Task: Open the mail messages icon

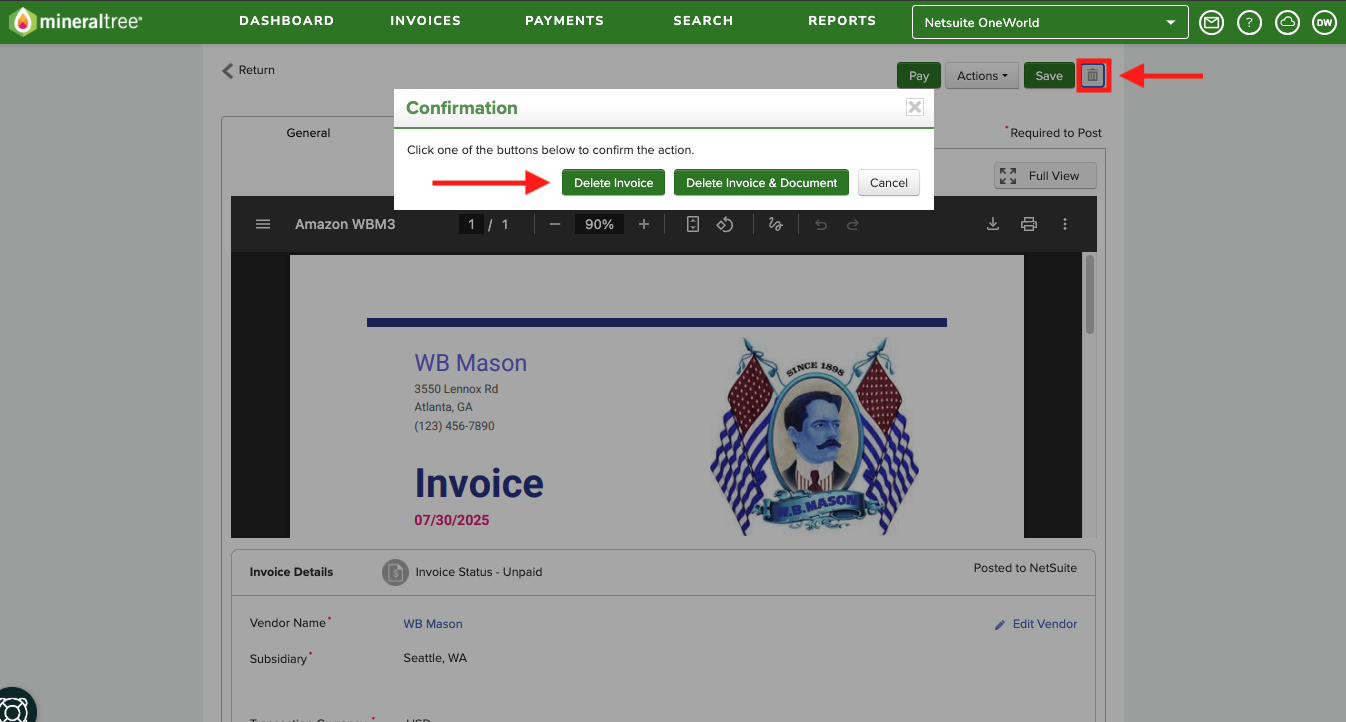Action: click(x=1211, y=22)
